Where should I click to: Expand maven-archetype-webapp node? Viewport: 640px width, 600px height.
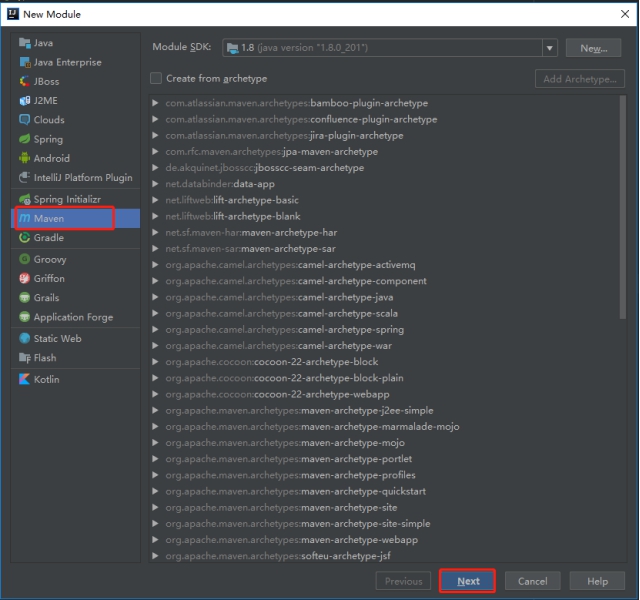155,540
